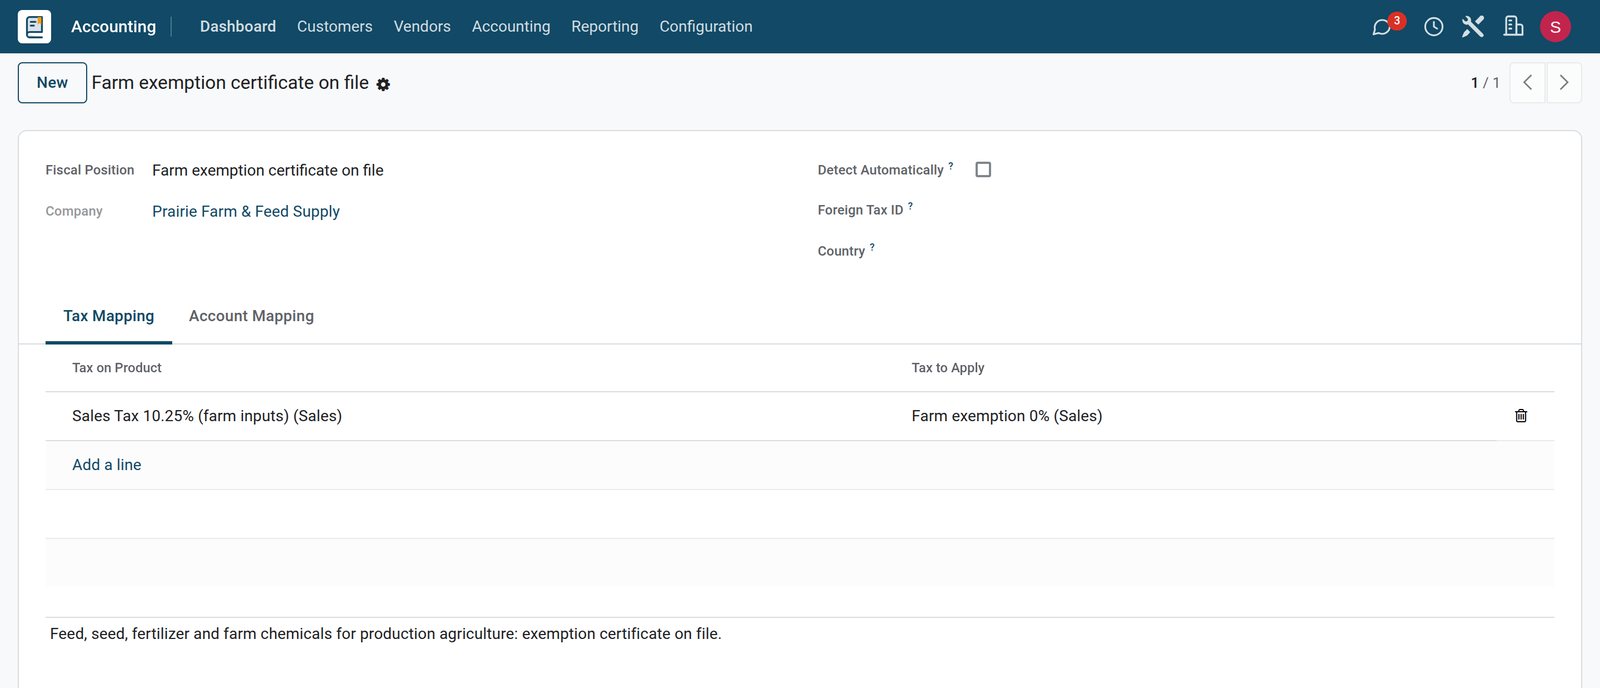Select the Farm exemption 0% (Sales) cell

pyautogui.click(x=1200, y=416)
